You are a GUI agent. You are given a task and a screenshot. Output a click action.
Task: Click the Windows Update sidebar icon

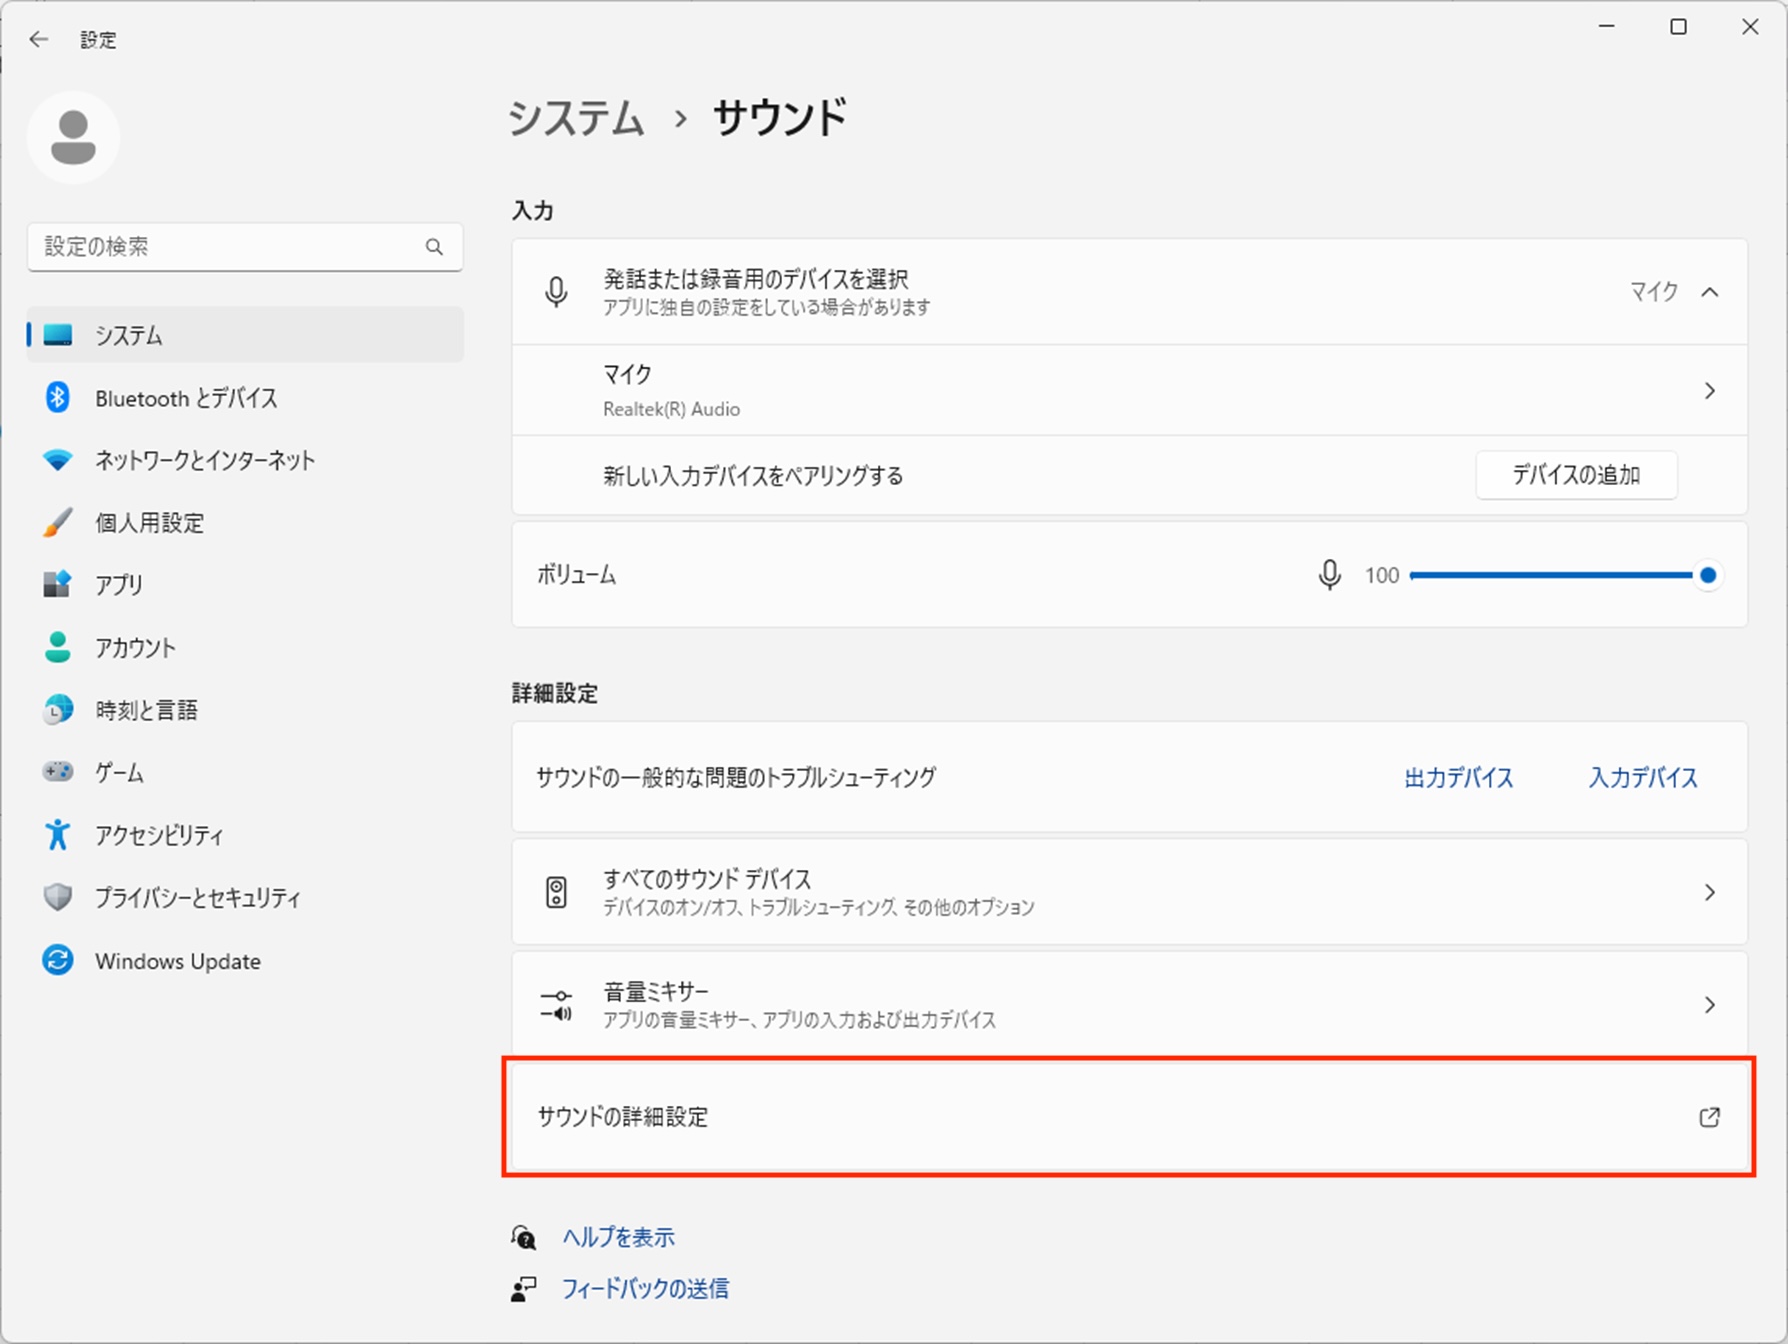58,961
